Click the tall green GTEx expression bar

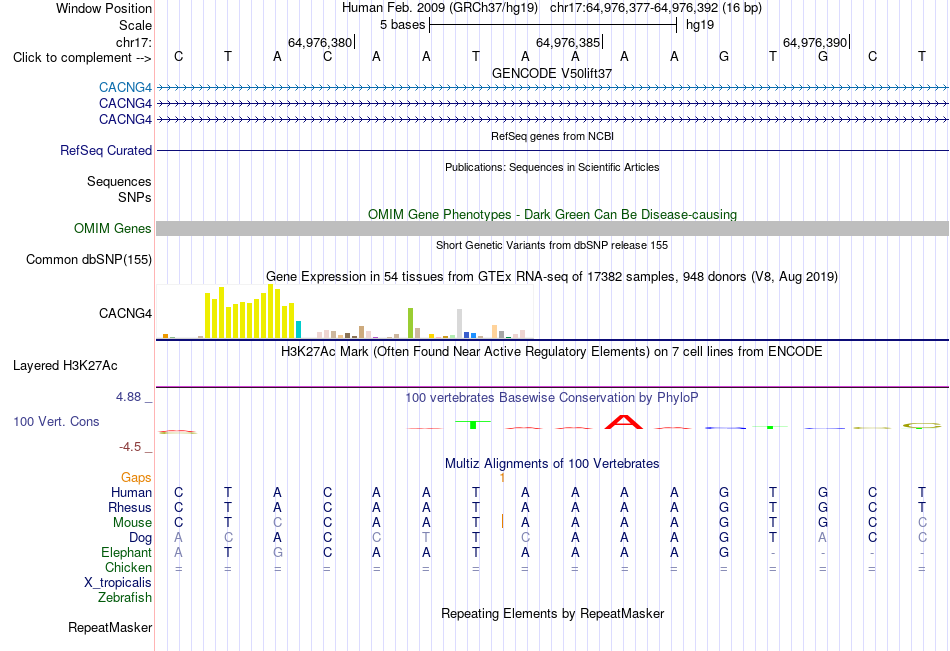[410, 323]
